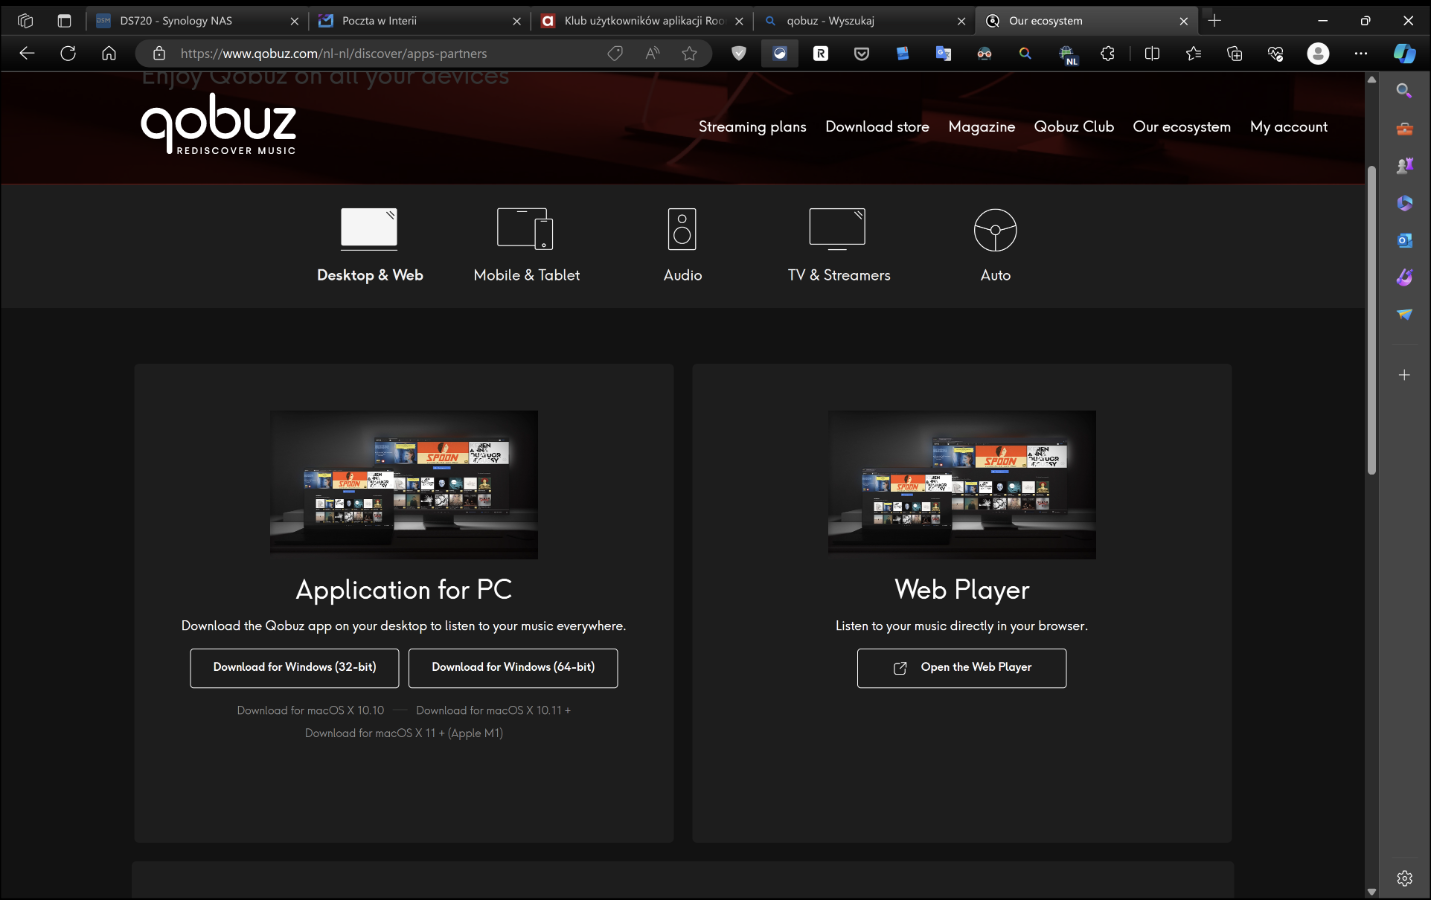Open Qobuz Club menu item
The width and height of the screenshot is (1431, 900).
point(1073,127)
